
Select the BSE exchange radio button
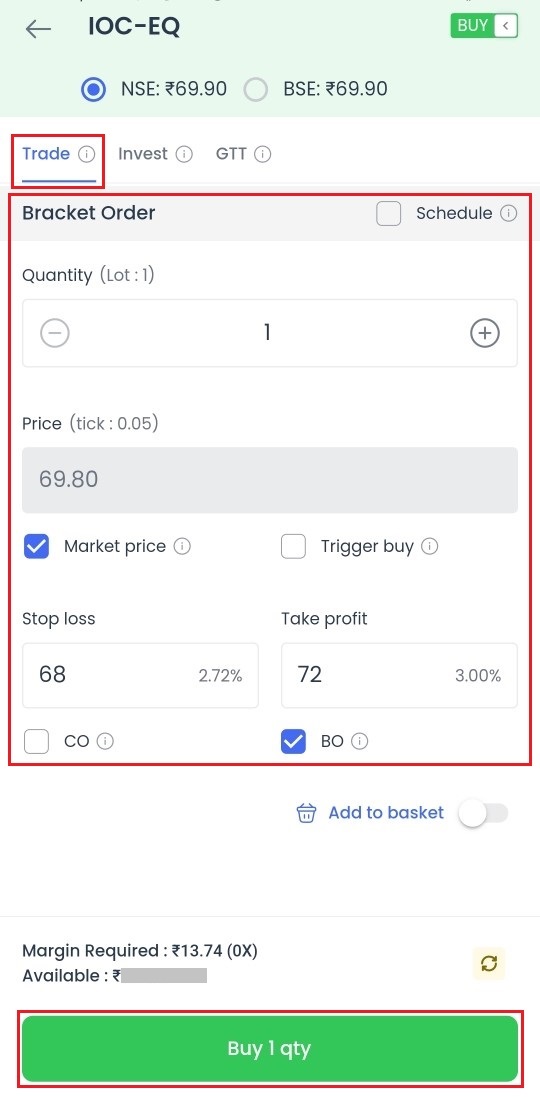coord(256,90)
